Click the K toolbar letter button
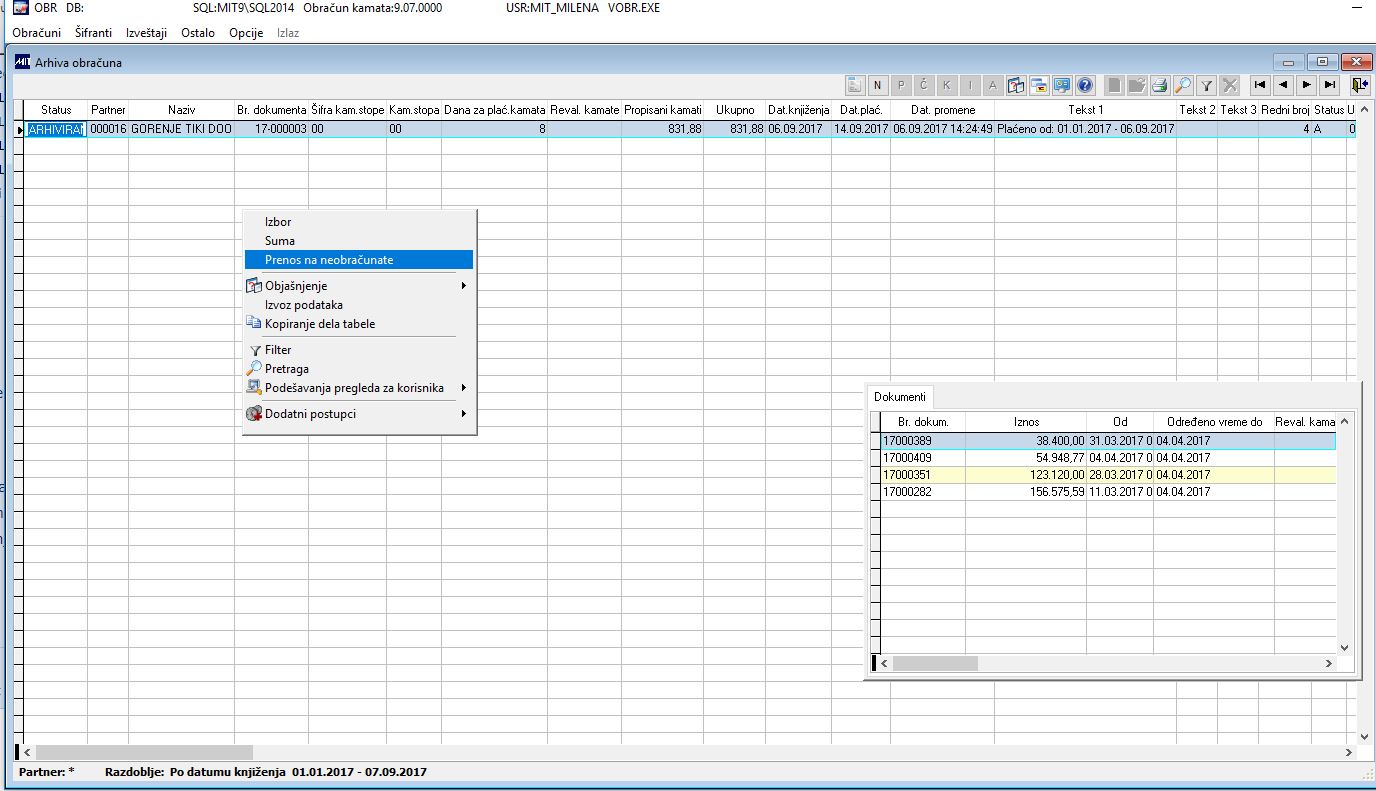 click(x=947, y=85)
